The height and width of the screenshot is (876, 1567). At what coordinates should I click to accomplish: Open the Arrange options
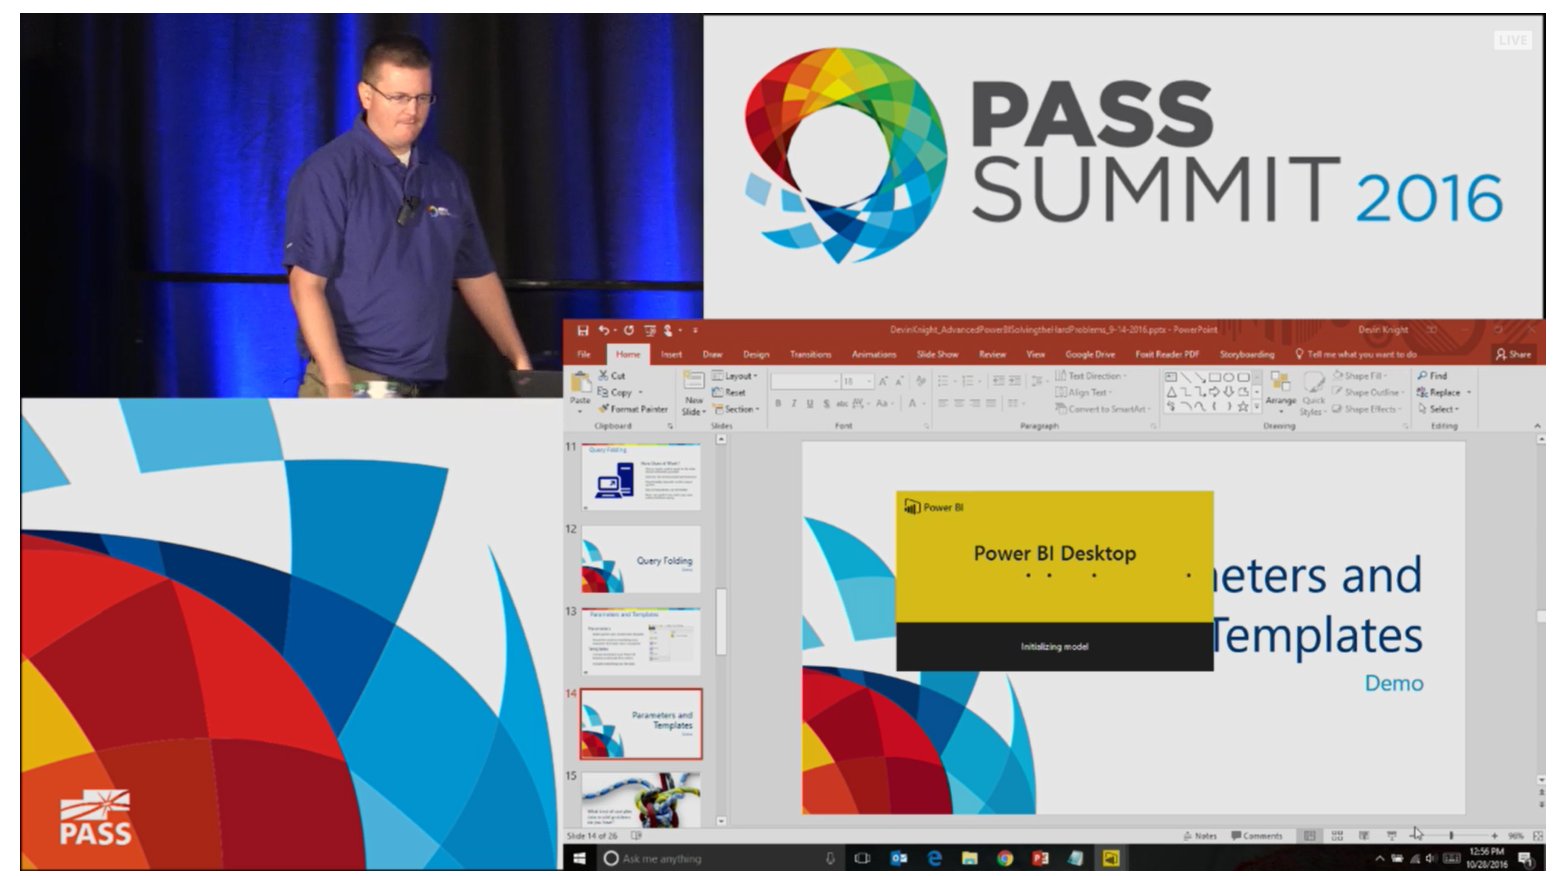[x=1280, y=391]
